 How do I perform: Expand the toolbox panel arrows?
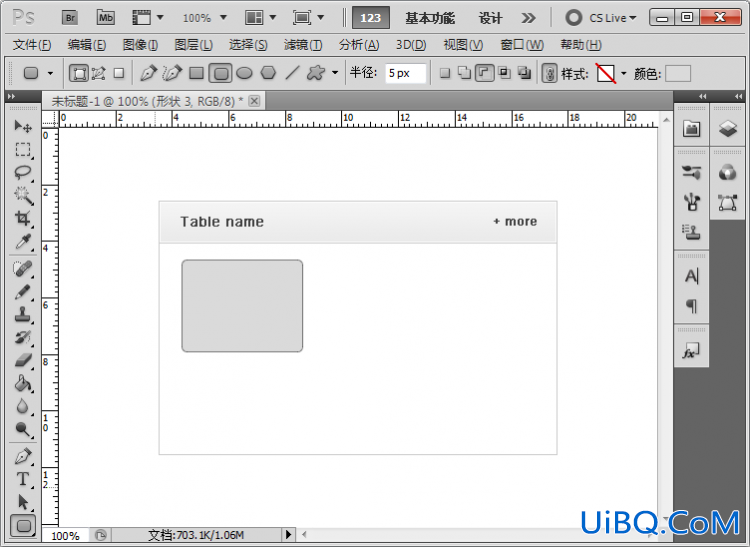[x=11, y=96]
